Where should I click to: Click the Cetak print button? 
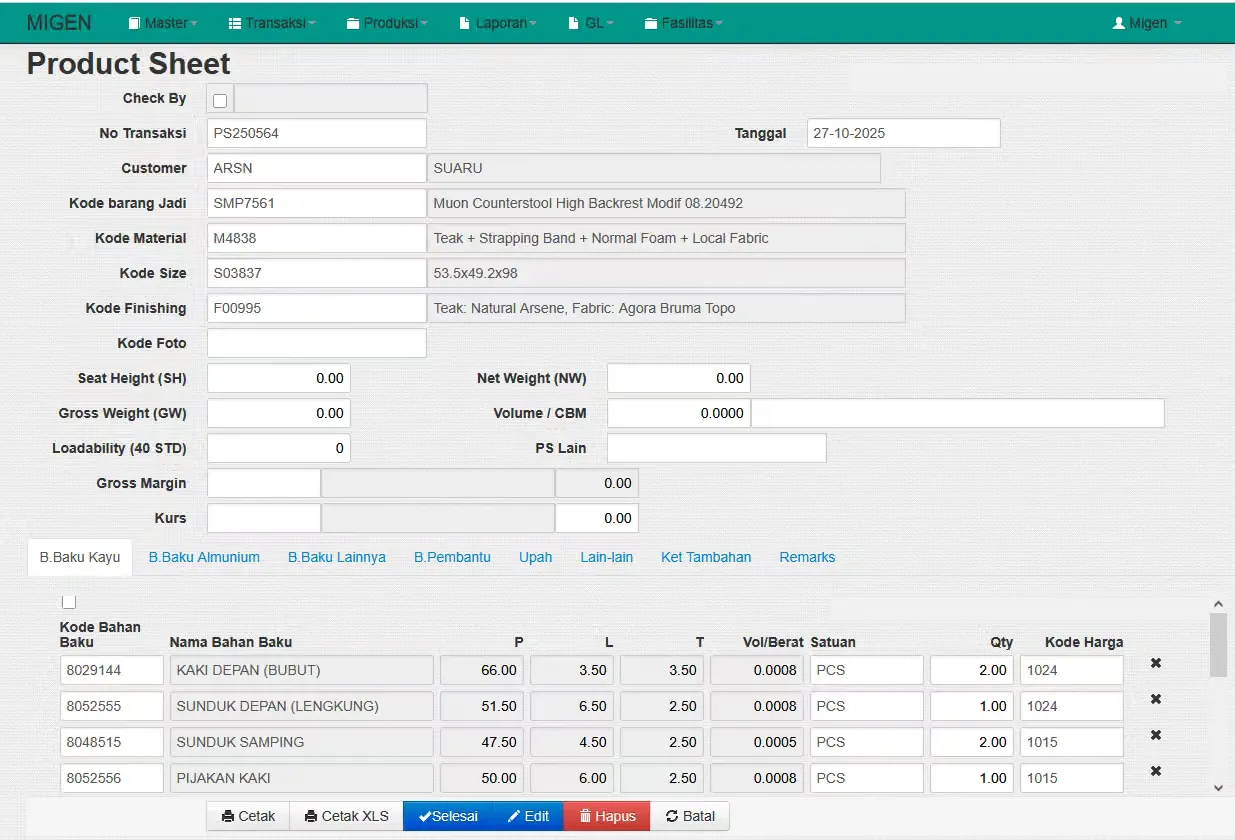coord(248,816)
